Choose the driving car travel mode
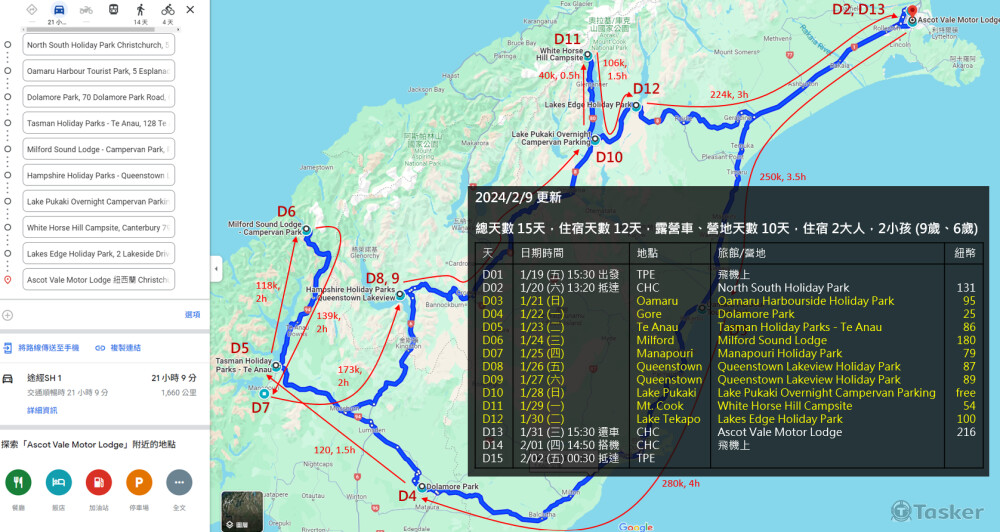This screenshot has height=532, width=1000. click(59, 10)
